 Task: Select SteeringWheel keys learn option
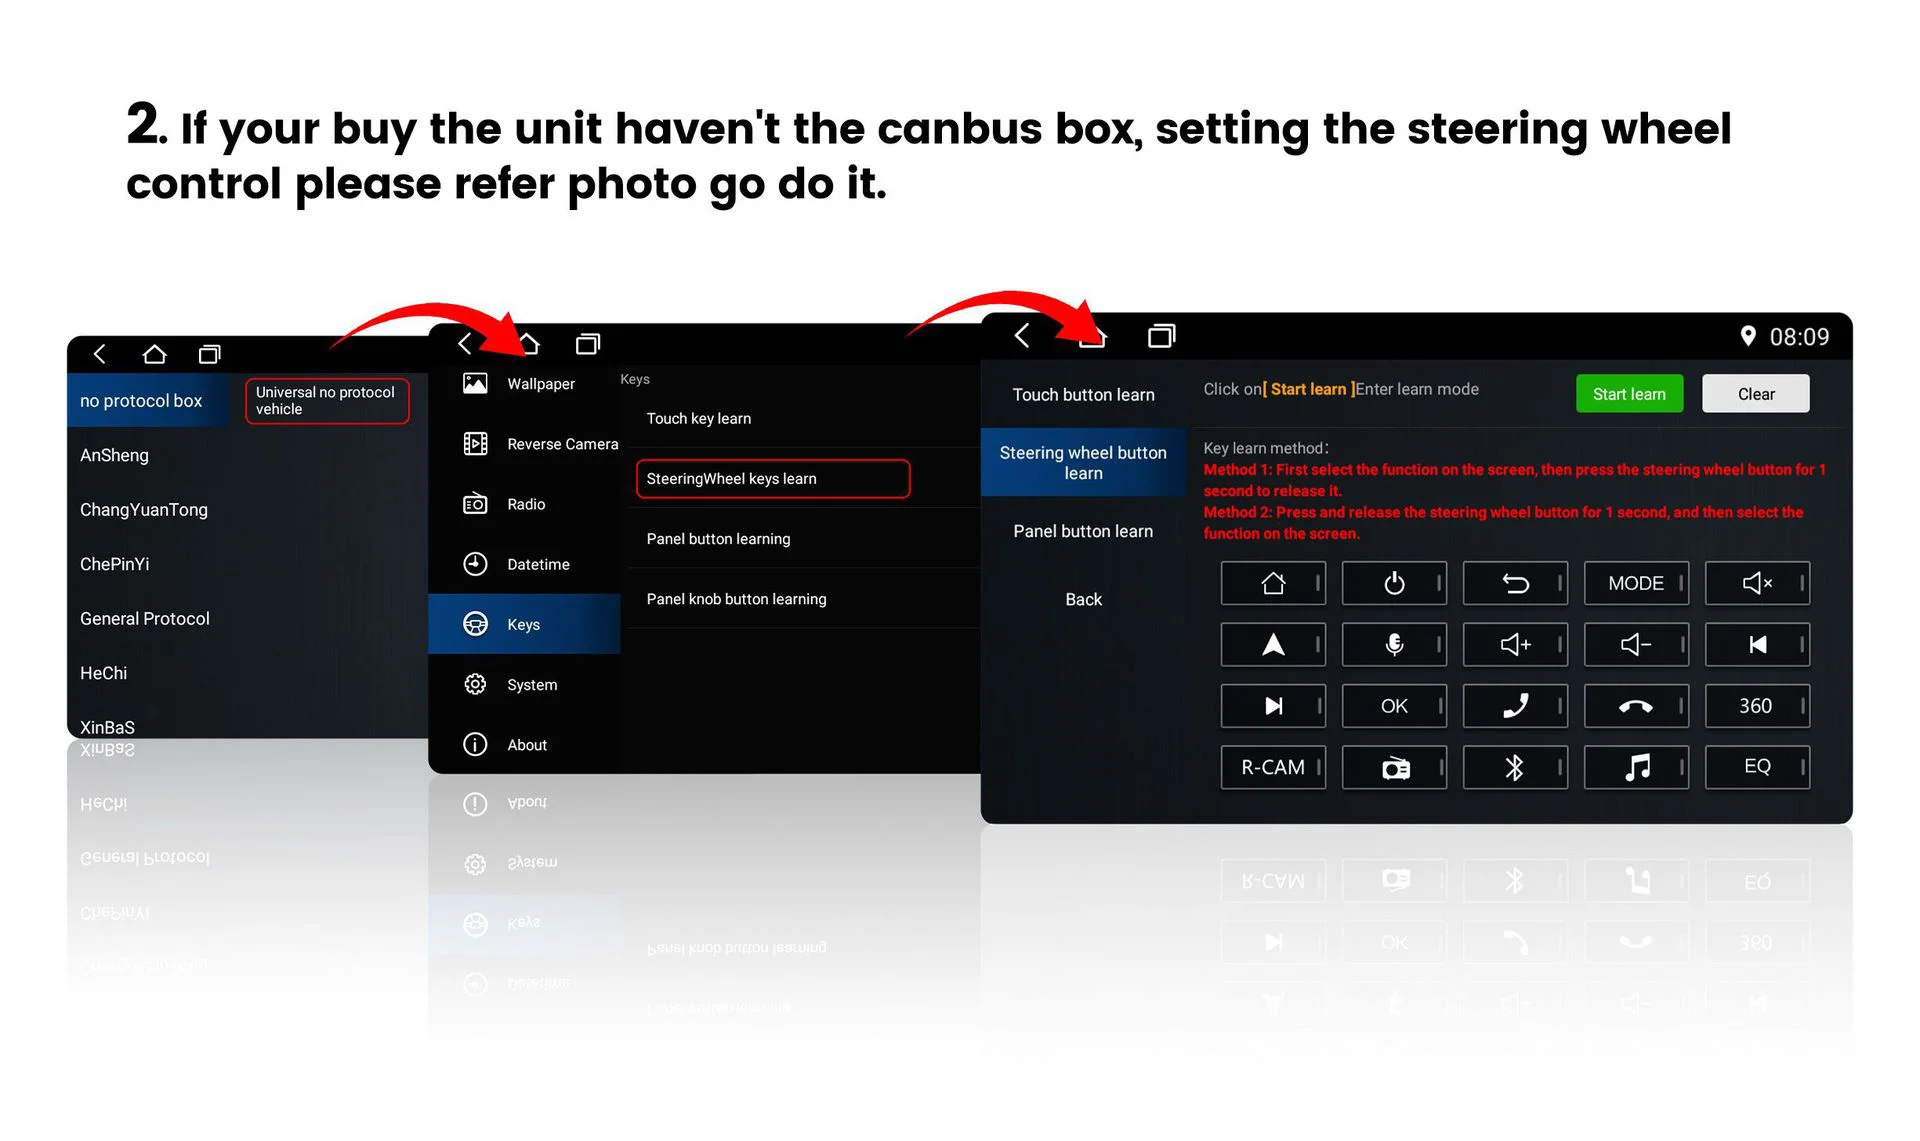(773, 479)
